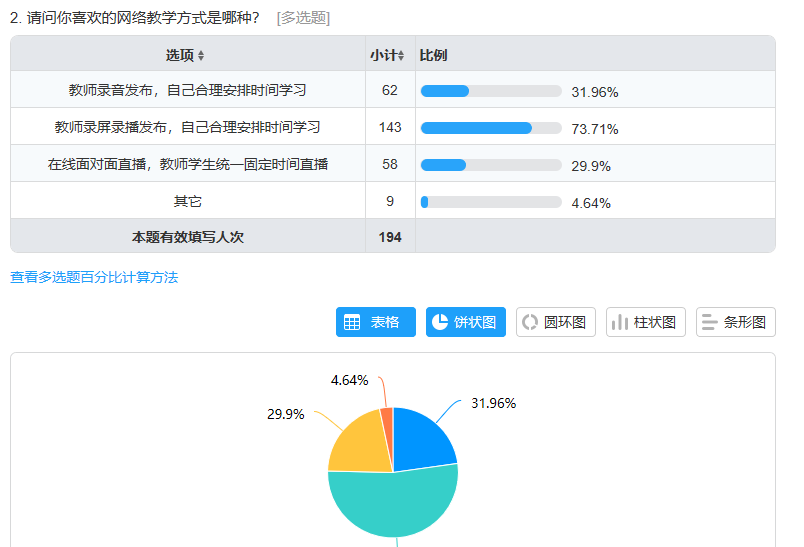
Task: Switch to 条形图 bar chart view
Action: pyautogui.click(x=736, y=322)
